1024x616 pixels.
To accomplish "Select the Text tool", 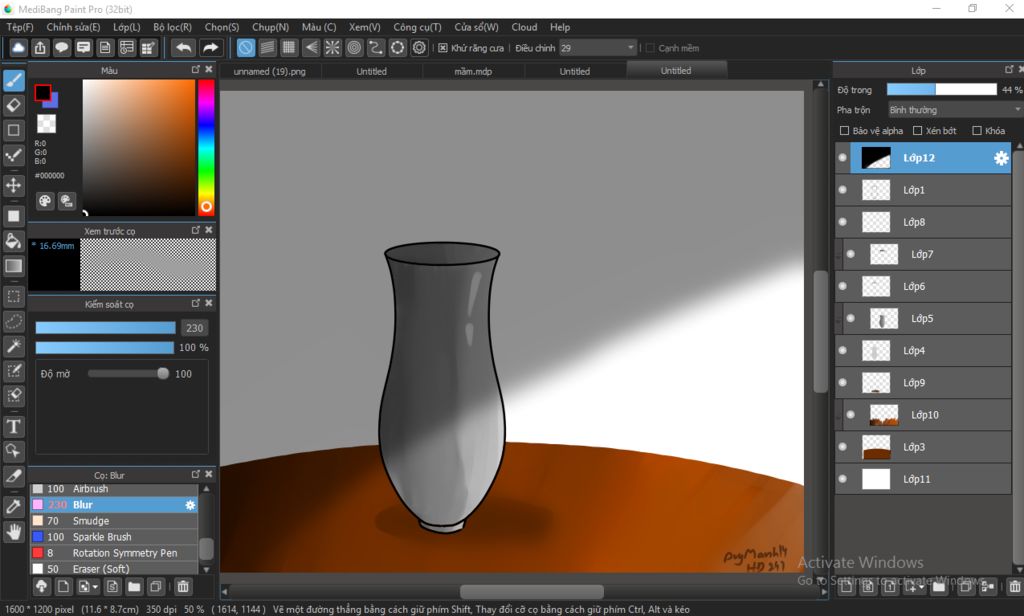I will (x=14, y=427).
